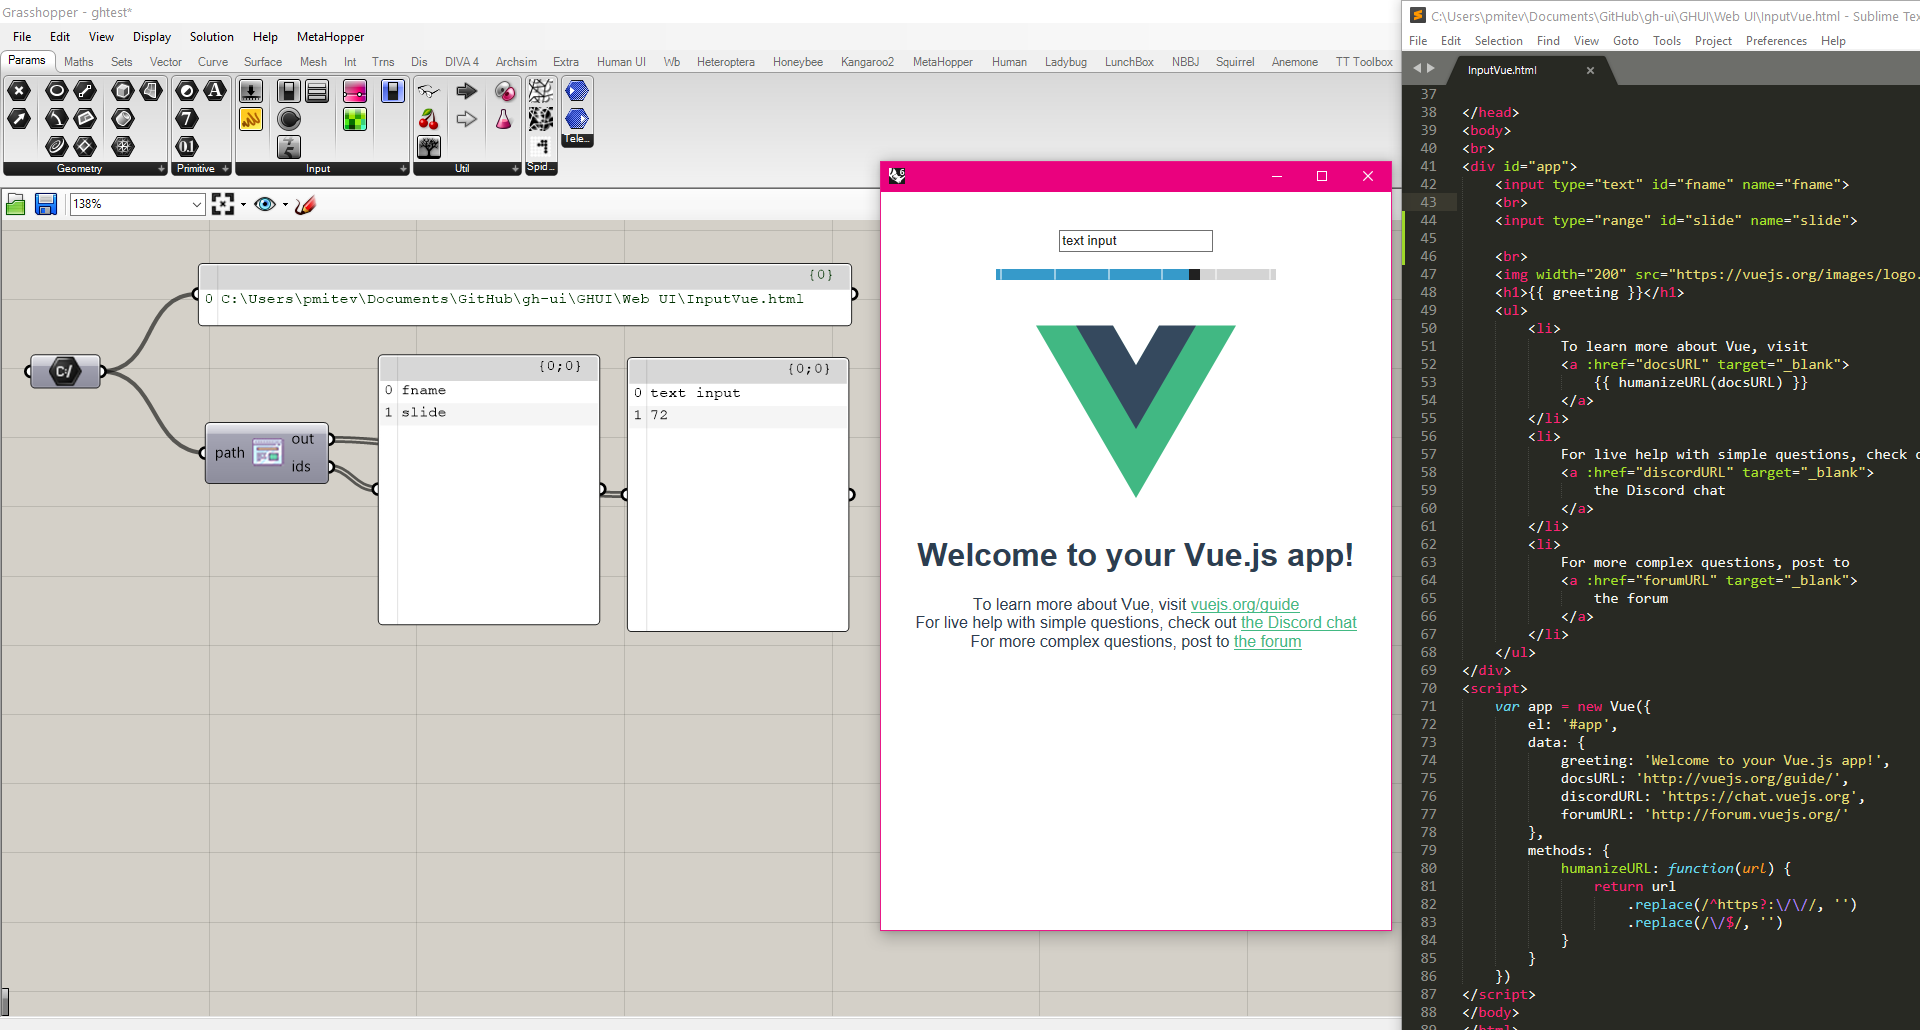
Task: Go to next tab arrow in Sublime
Action: (1431, 69)
